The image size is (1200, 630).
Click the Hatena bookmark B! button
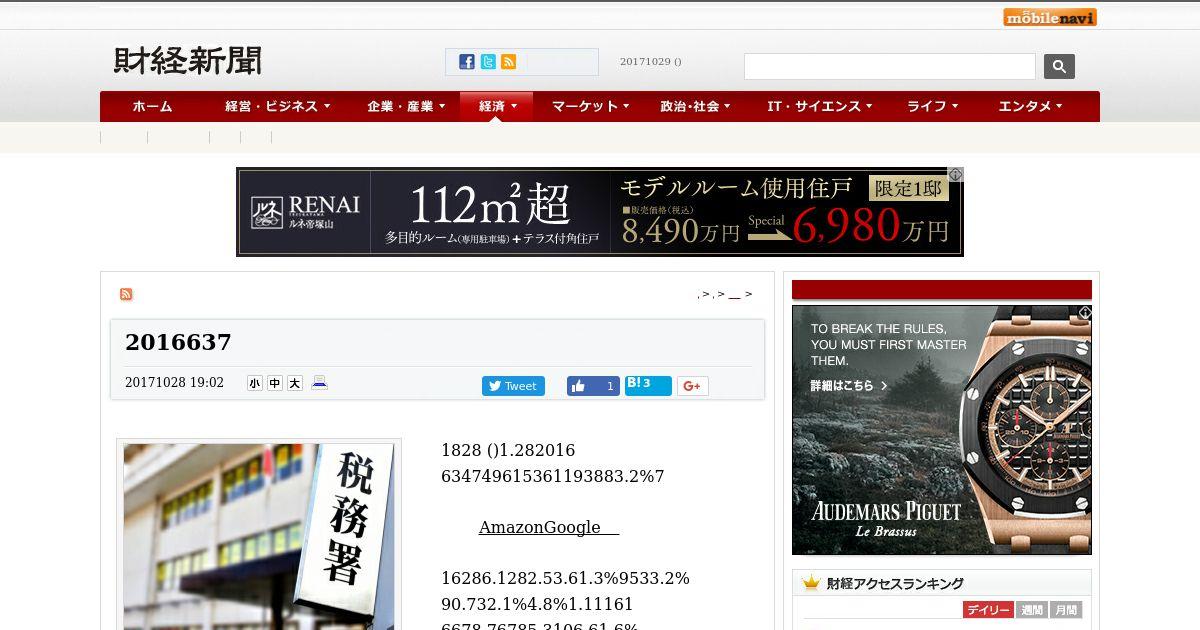[x=648, y=385]
